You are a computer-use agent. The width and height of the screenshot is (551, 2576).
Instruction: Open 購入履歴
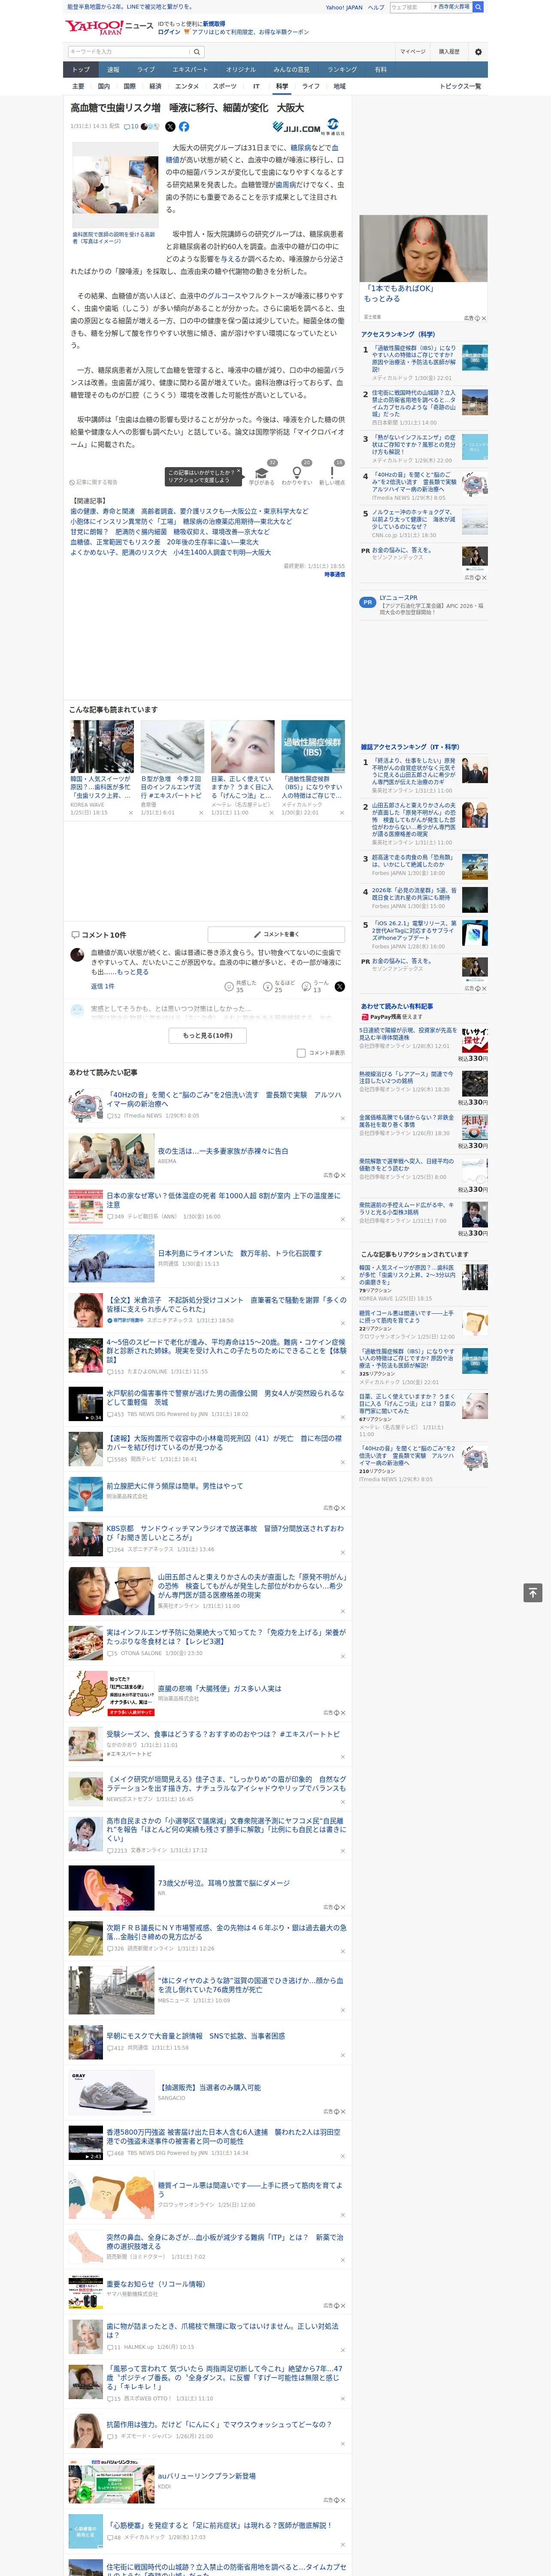[449, 52]
